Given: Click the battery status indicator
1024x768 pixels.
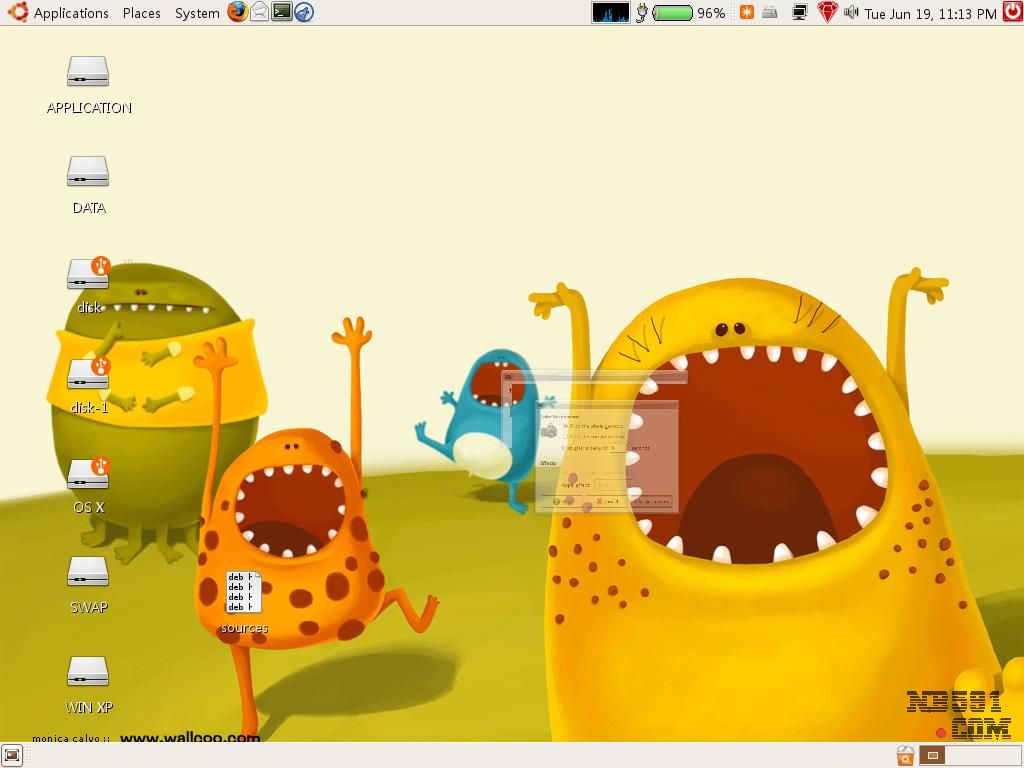Looking at the screenshot, I should click(x=673, y=13).
